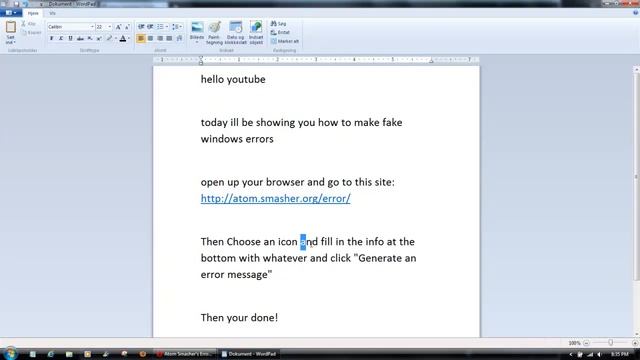
Task: Switch to Atom Smasher's Error taskbar window
Action: click(x=184, y=354)
